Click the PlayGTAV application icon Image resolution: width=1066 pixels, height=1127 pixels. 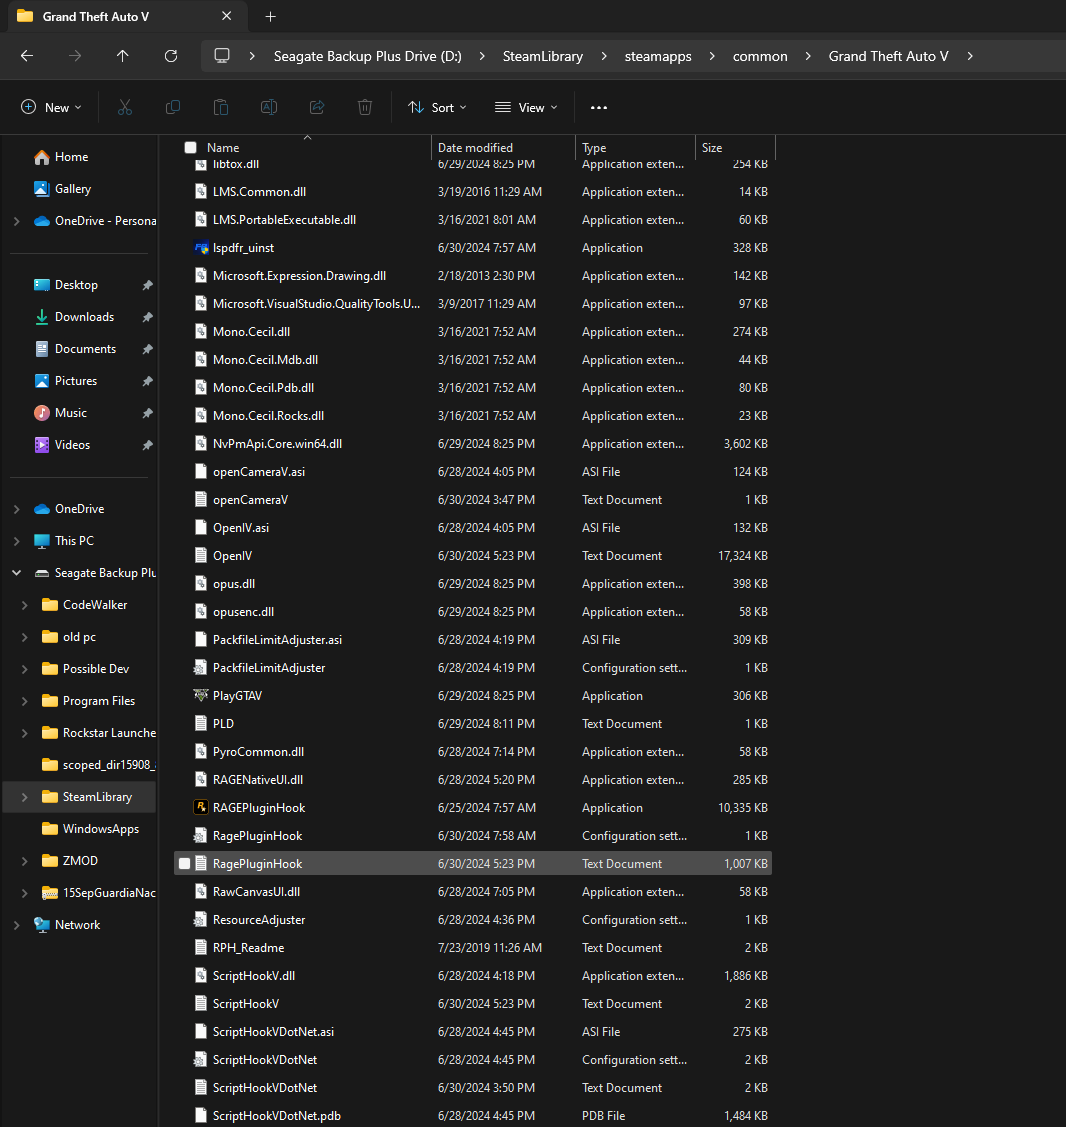[201, 696]
